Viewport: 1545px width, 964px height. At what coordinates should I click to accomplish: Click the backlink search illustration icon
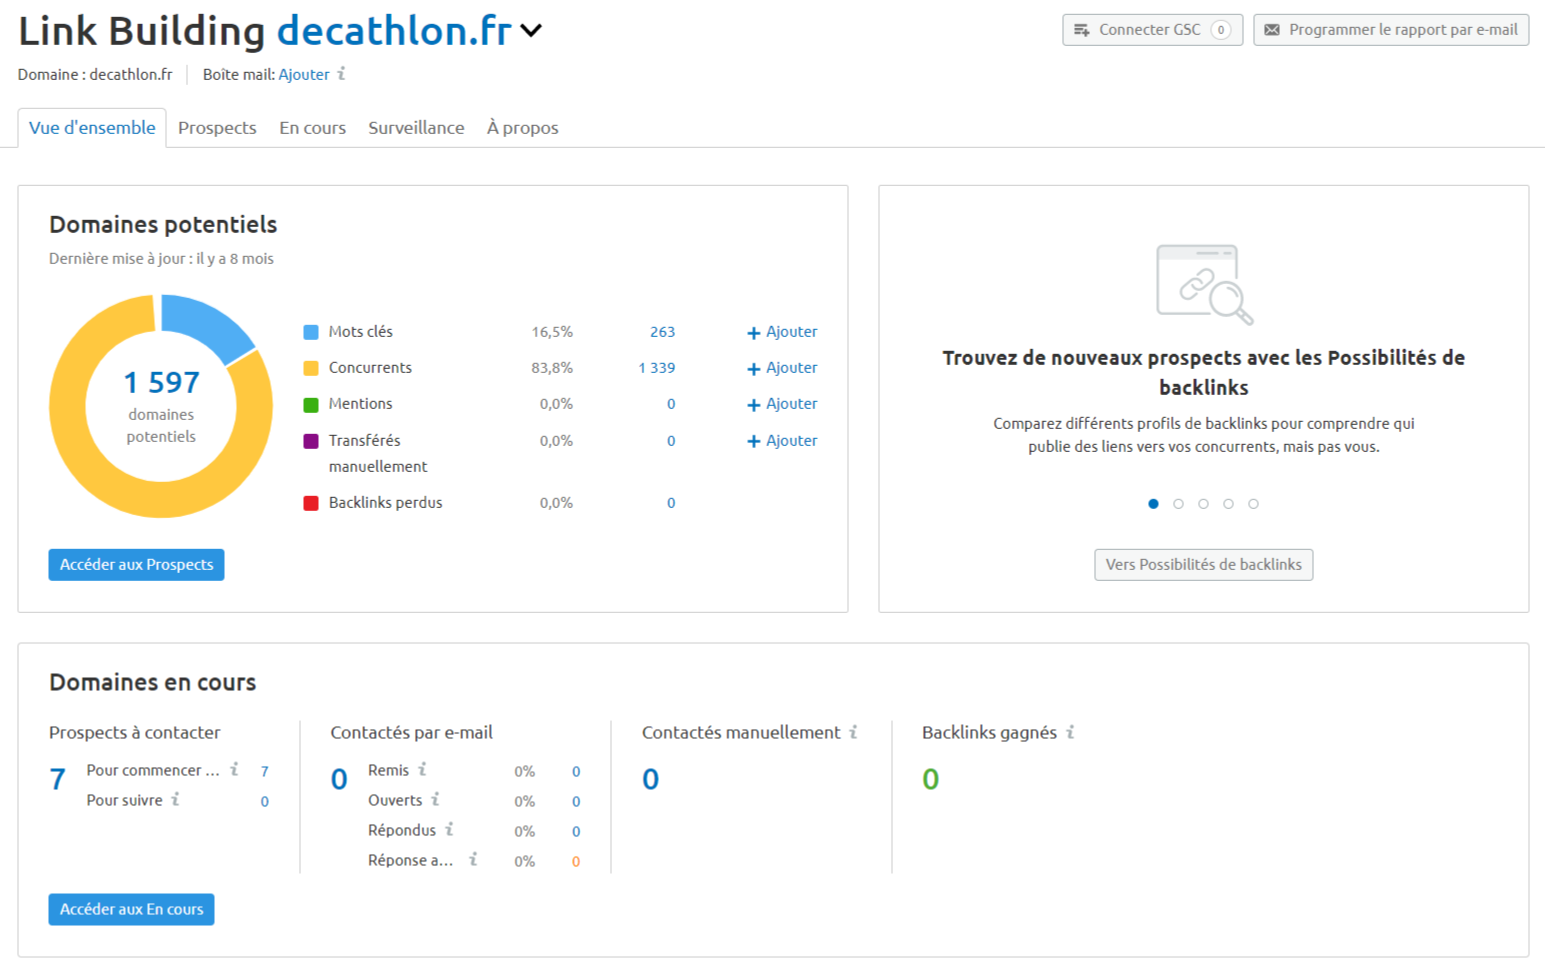1204,284
